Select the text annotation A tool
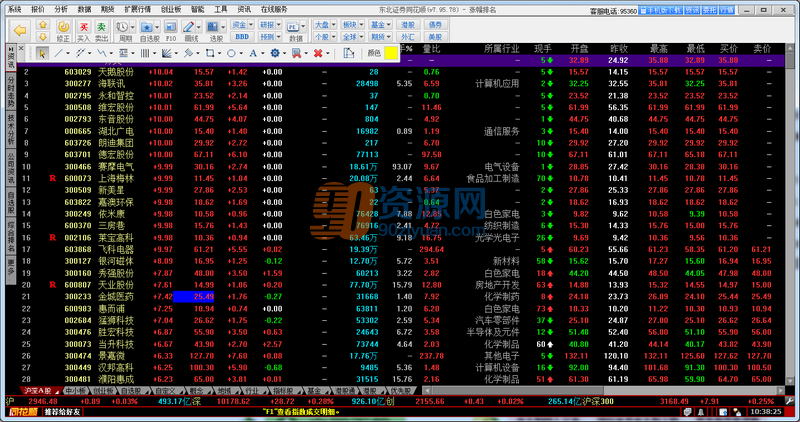Viewport: 800px width, 422px height. pyautogui.click(x=253, y=53)
